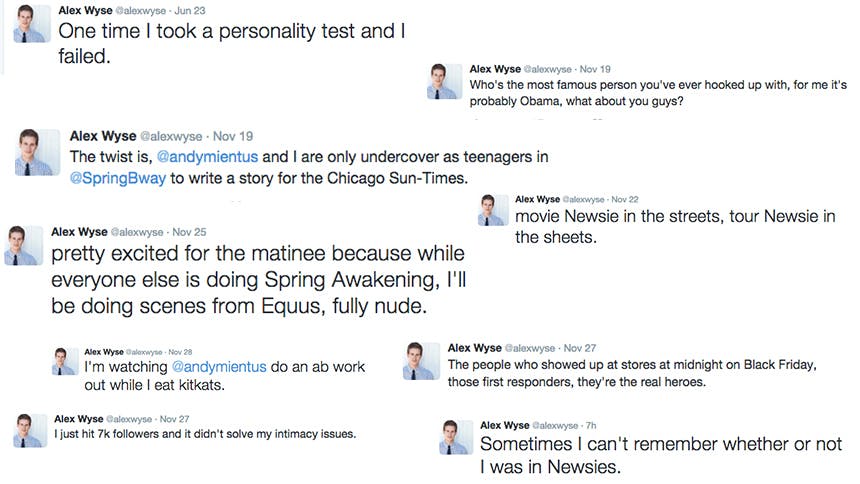Open the Nov 22 tweet timestamp

[624, 200]
